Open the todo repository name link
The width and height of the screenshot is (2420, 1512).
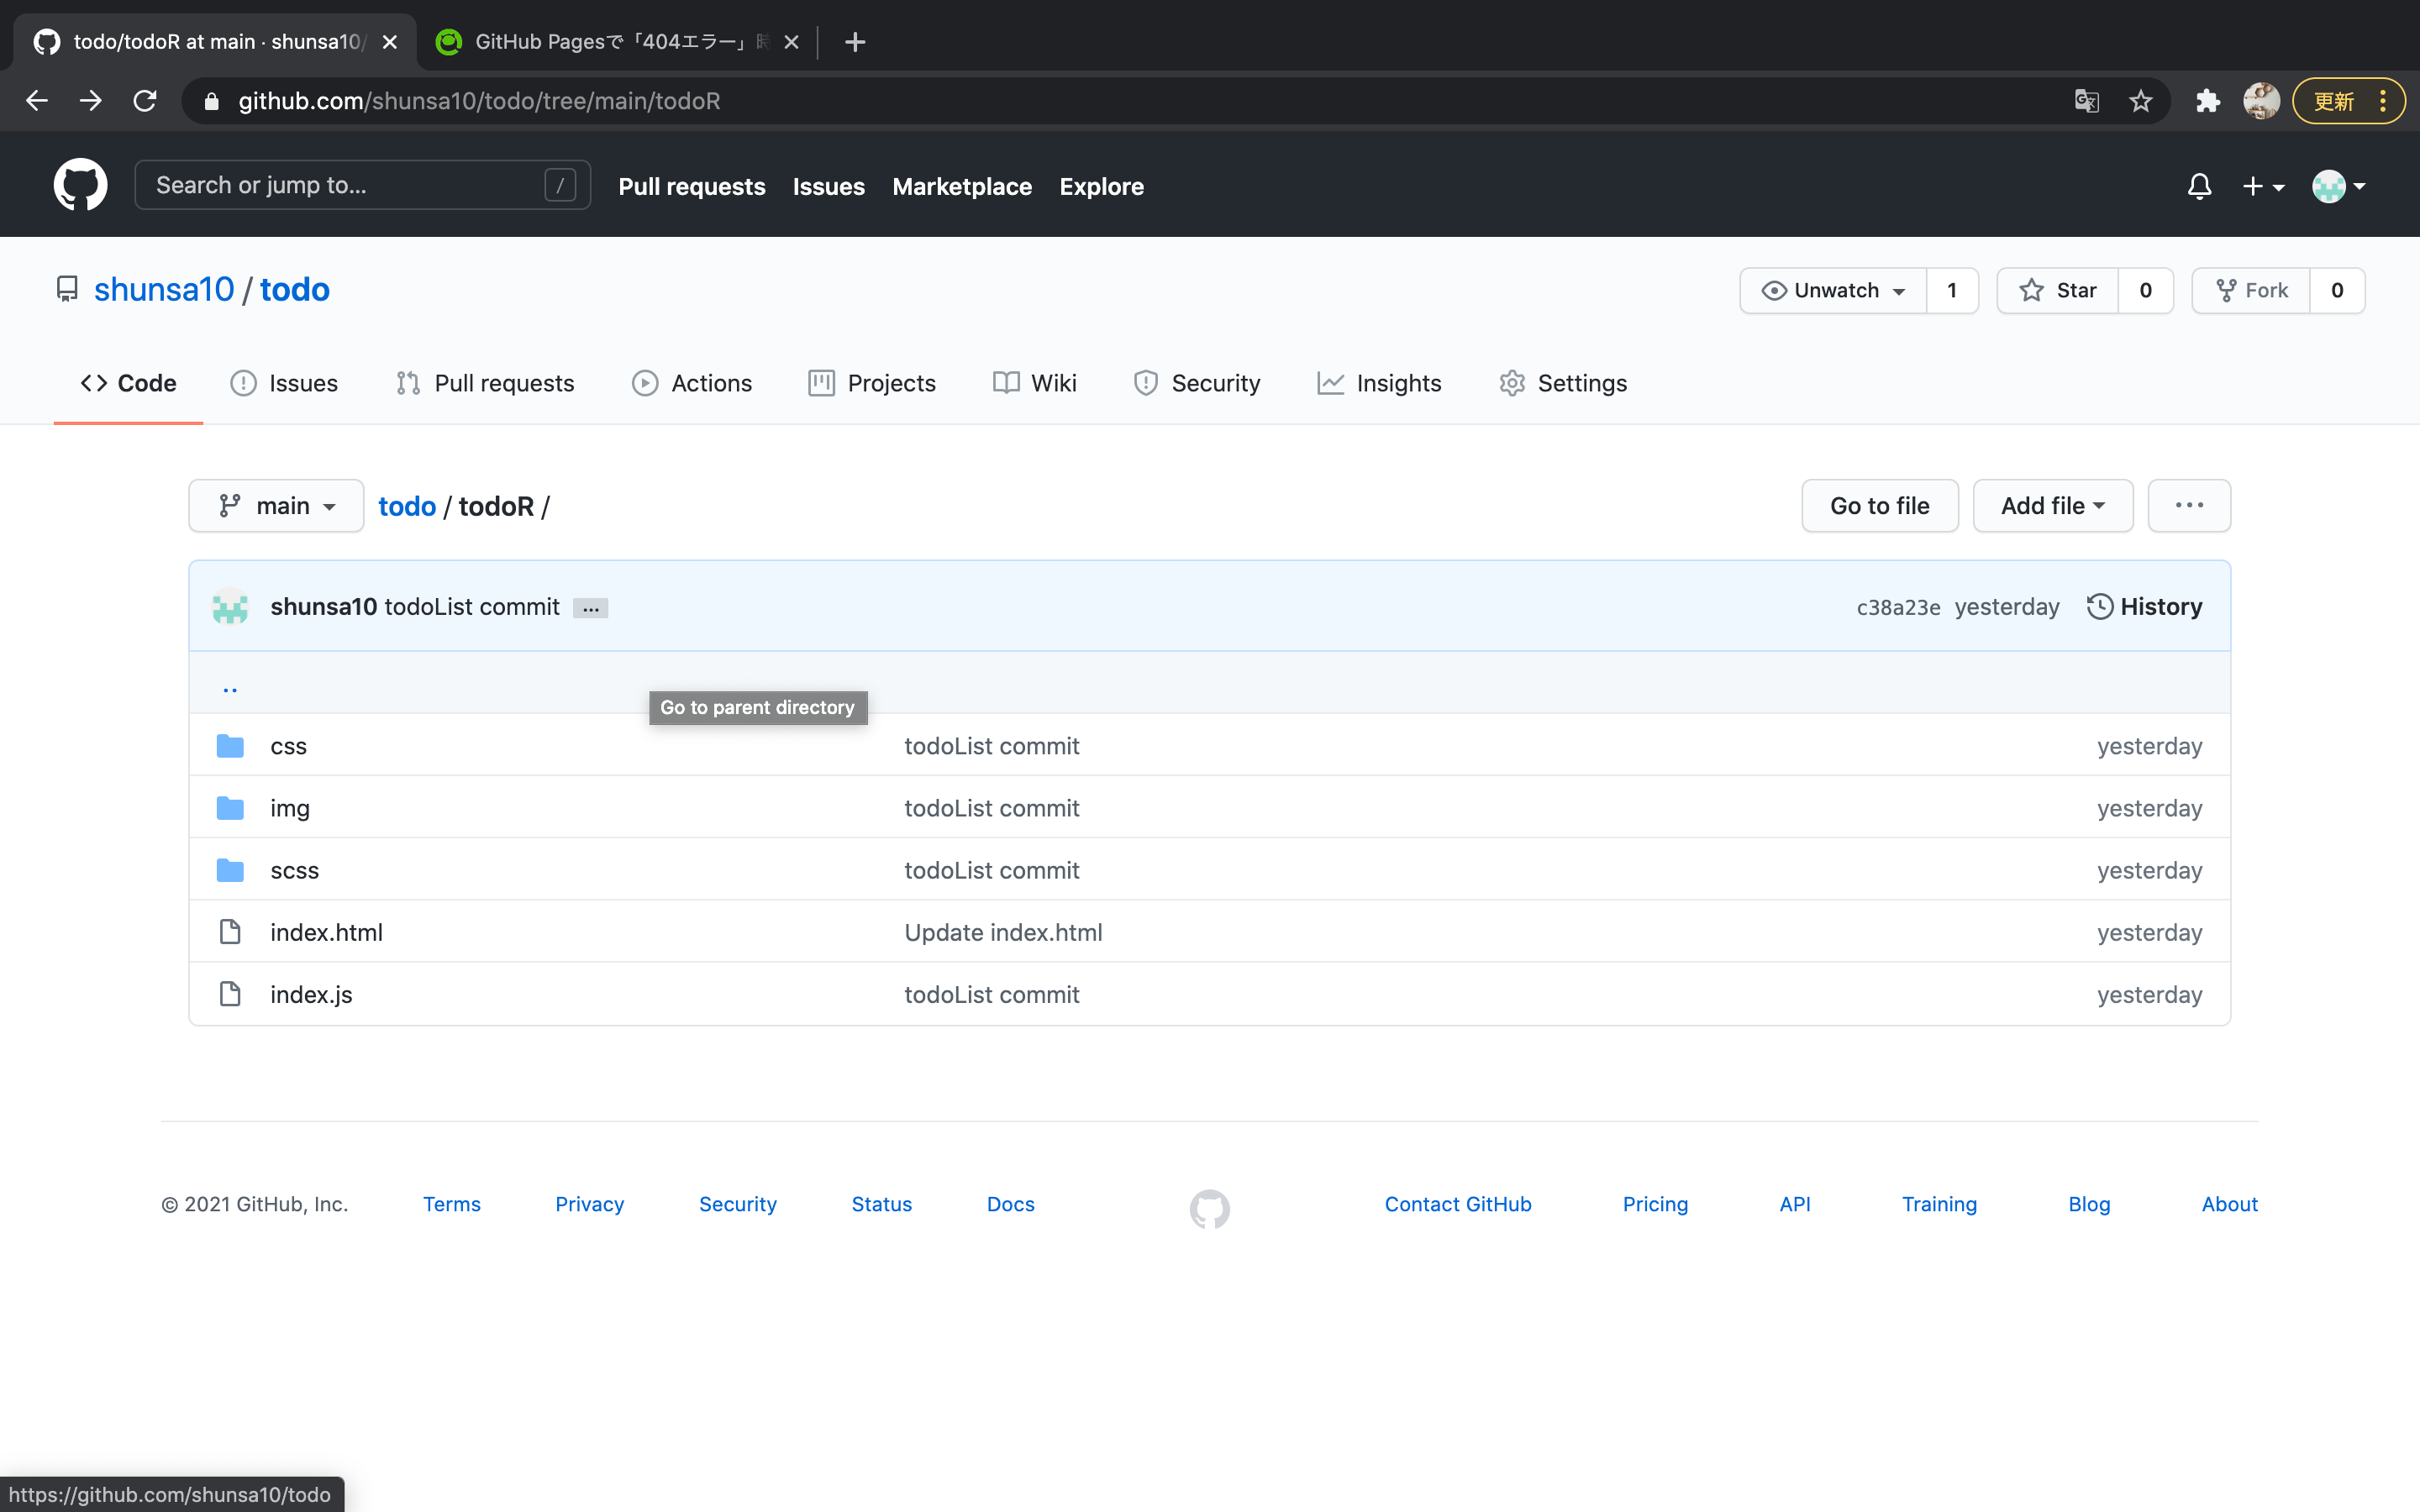(x=295, y=290)
